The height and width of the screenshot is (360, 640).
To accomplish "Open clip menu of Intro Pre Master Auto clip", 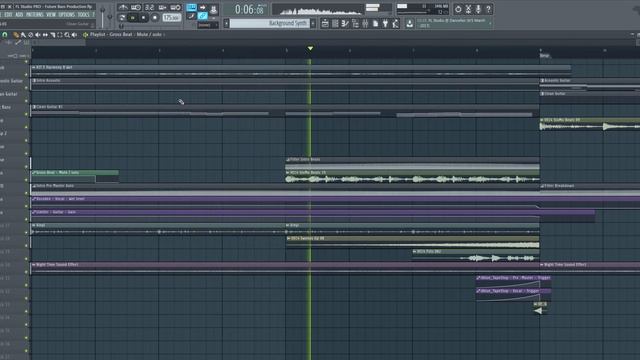I will tap(34, 186).
